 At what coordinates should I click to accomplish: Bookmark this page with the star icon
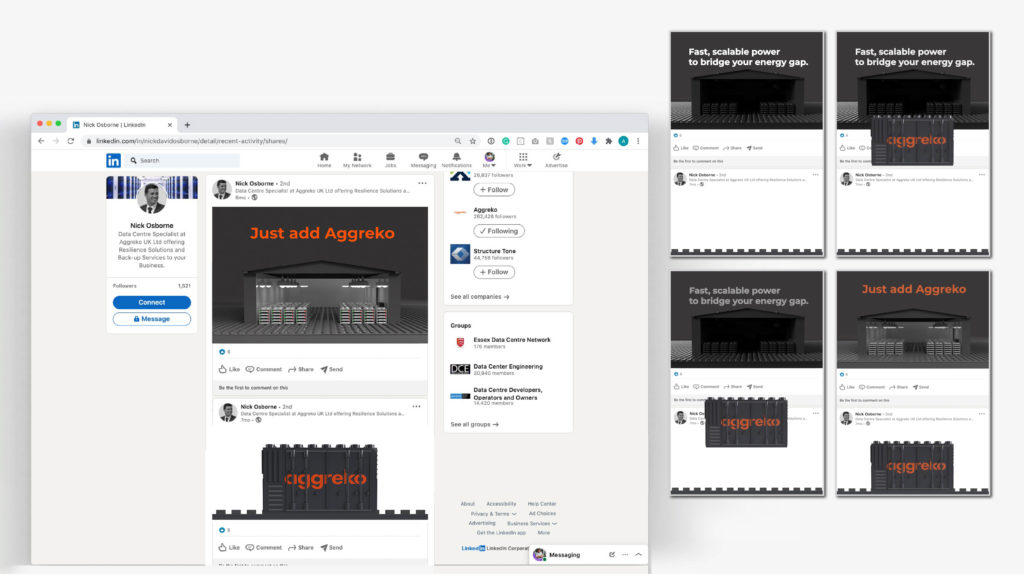pyautogui.click(x=473, y=141)
